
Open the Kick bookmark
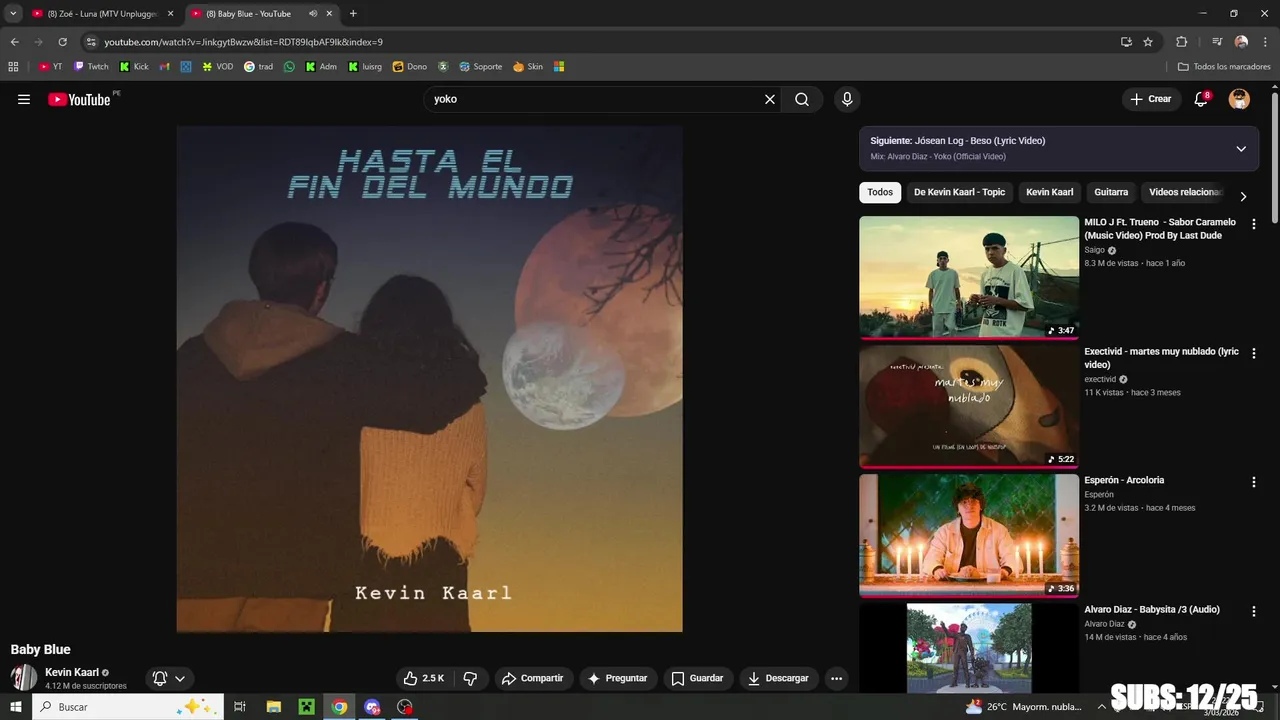(x=134, y=67)
